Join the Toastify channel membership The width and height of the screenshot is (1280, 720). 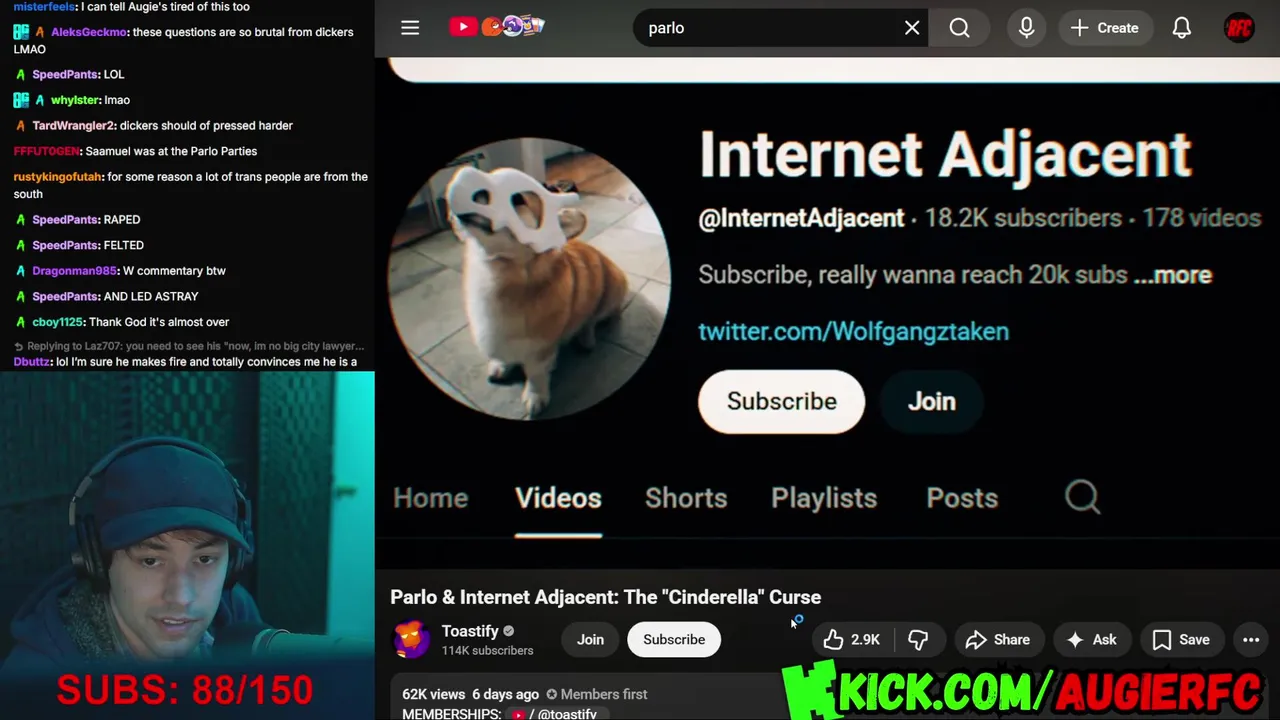[590, 640]
